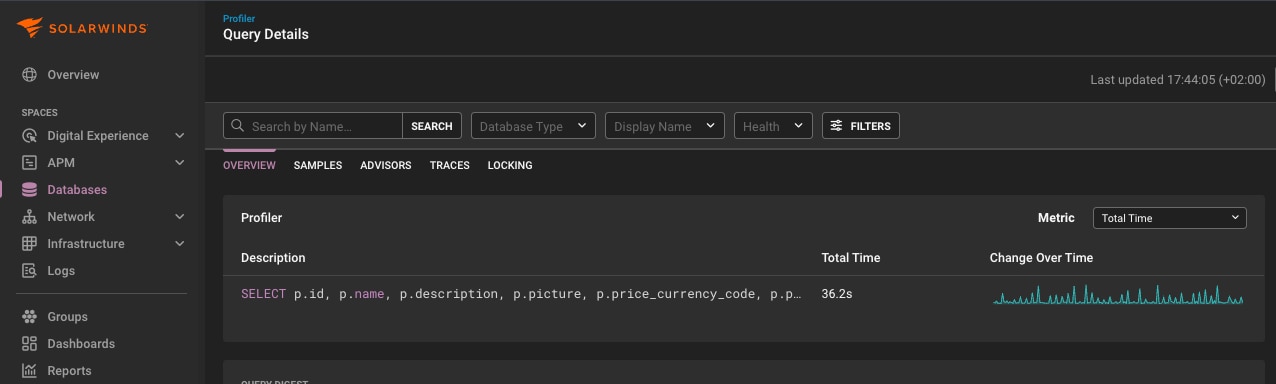Viewport: 1276px width, 384px height.
Task: Expand the APM section chevron
Action: point(180,163)
